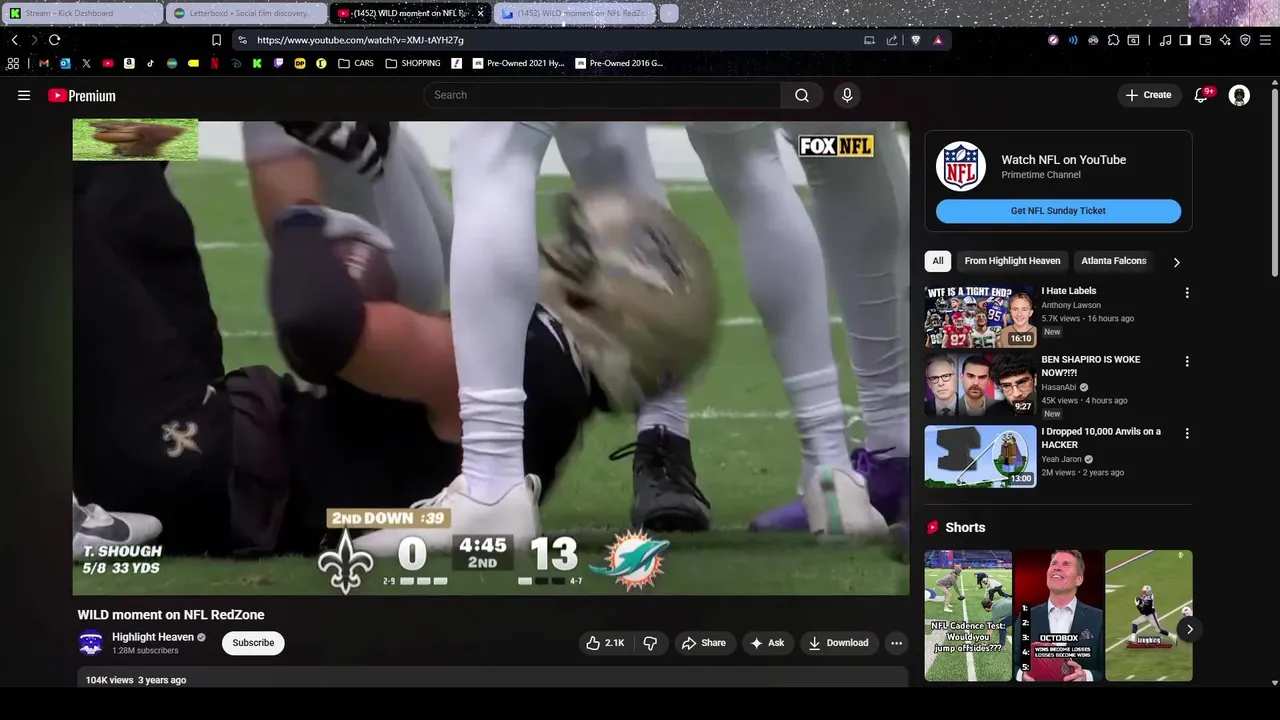1280x720 pixels.
Task: Open the BEN SHAPIRO IS WOKE thumbnail
Action: [x=980, y=385]
